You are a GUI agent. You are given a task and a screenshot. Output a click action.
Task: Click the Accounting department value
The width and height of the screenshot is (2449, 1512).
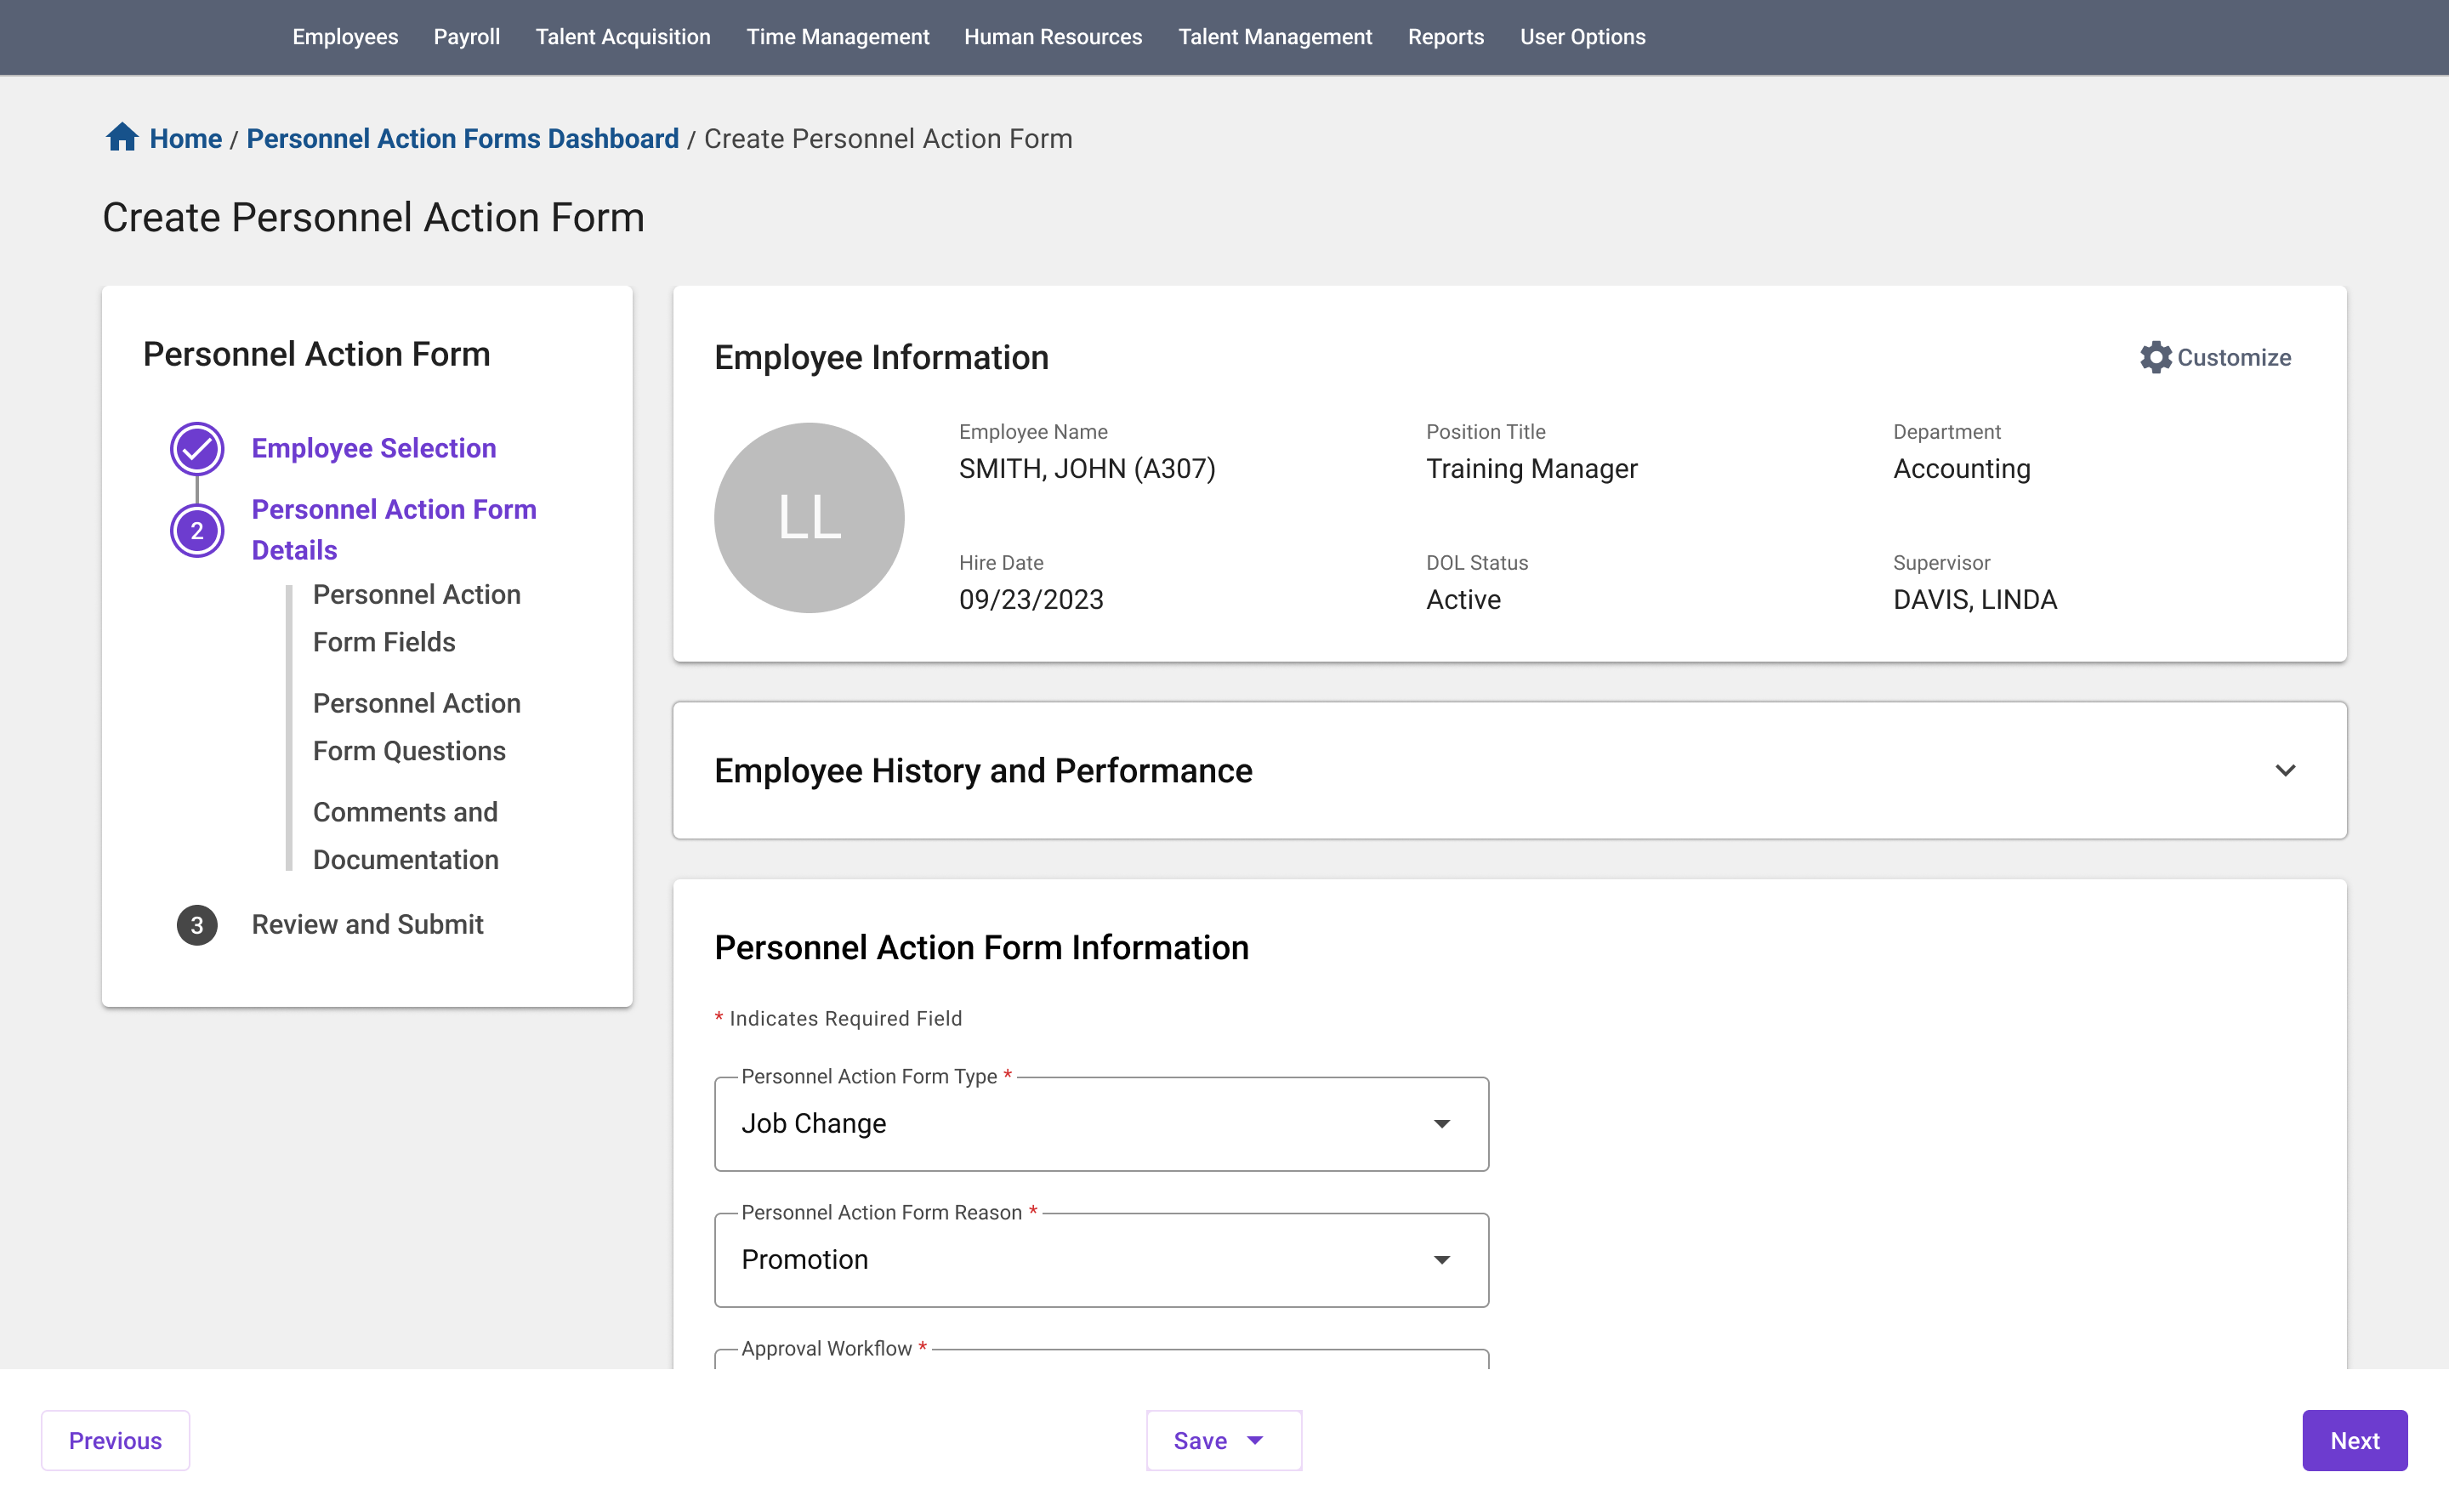(x=1961, y=469)
